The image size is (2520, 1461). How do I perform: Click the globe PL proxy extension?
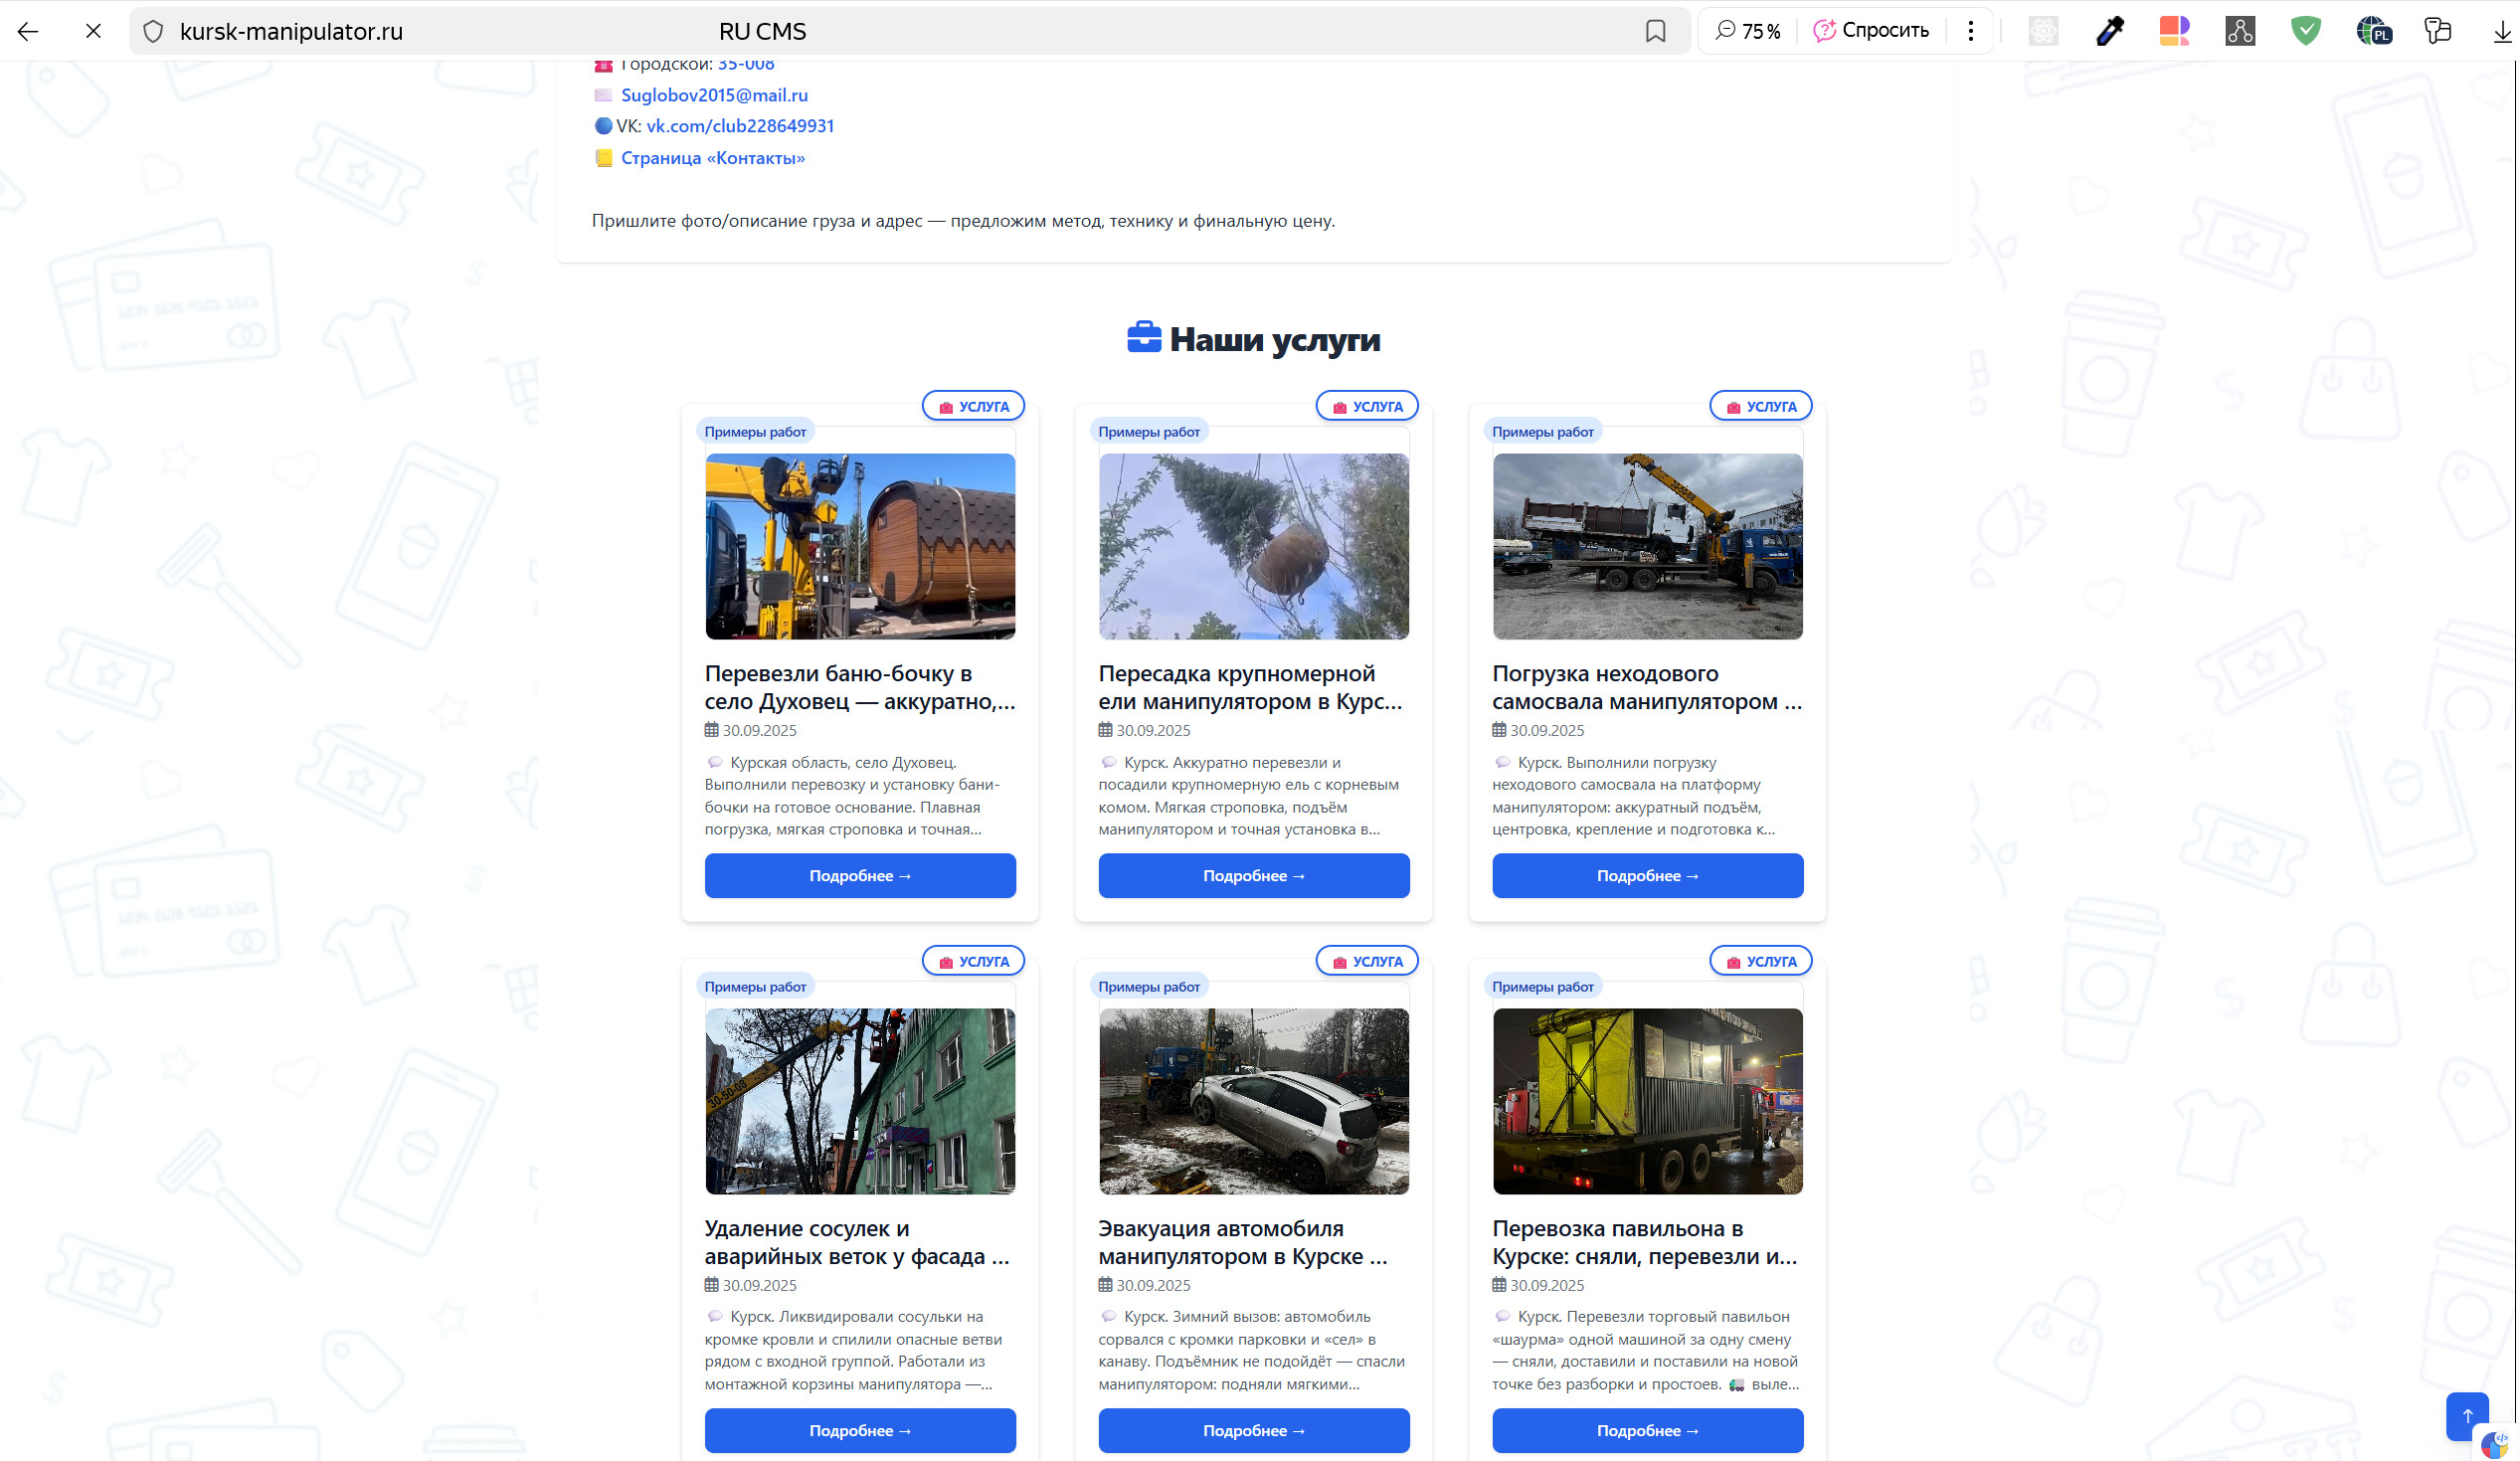tap(2373, 31)
